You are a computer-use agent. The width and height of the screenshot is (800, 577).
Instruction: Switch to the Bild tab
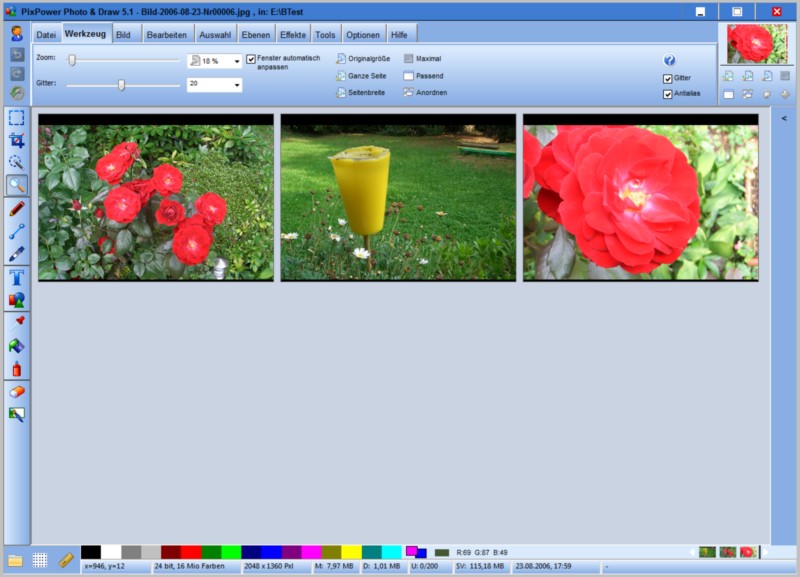point(123,35)
